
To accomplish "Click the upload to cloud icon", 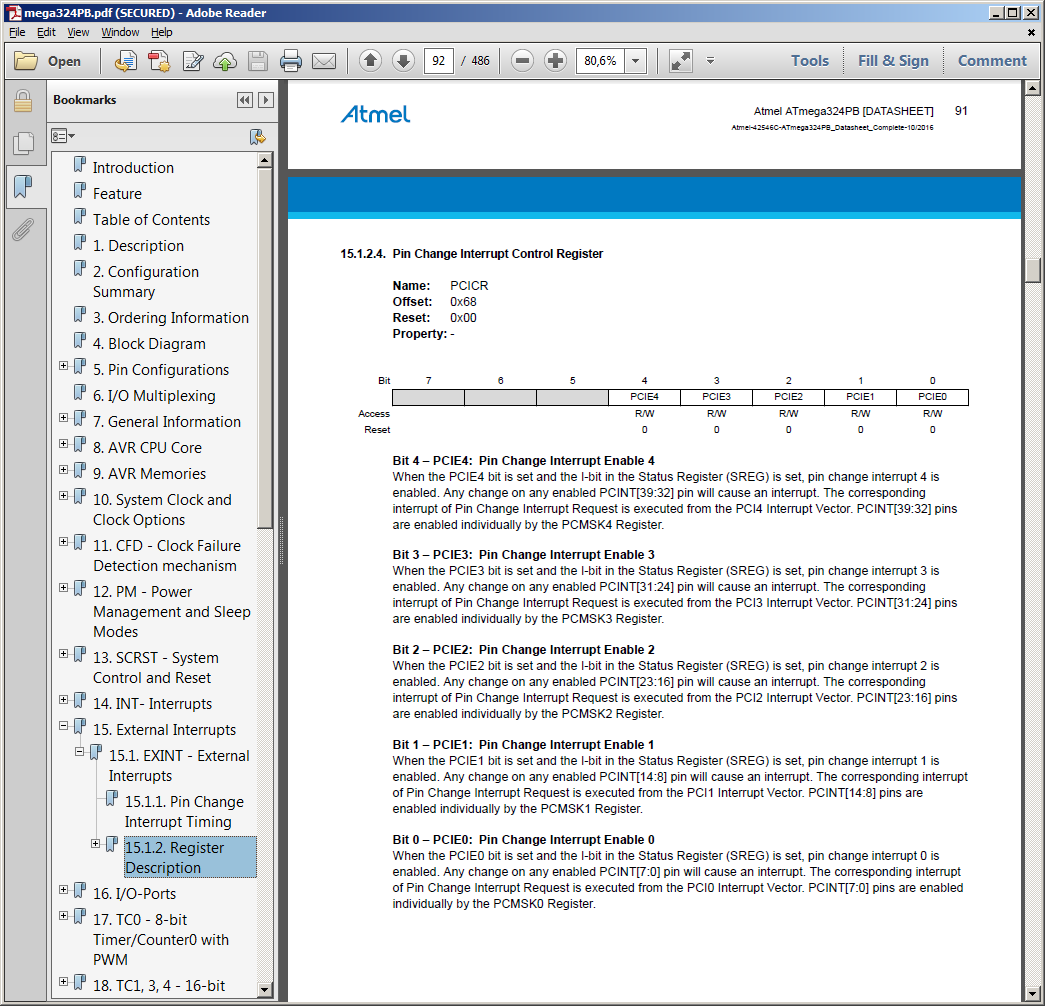I will click(225, 61).
